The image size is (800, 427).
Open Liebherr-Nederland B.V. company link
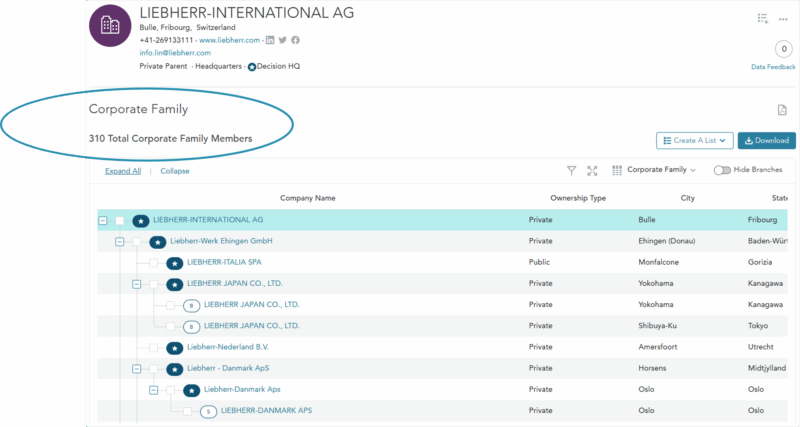228,347
